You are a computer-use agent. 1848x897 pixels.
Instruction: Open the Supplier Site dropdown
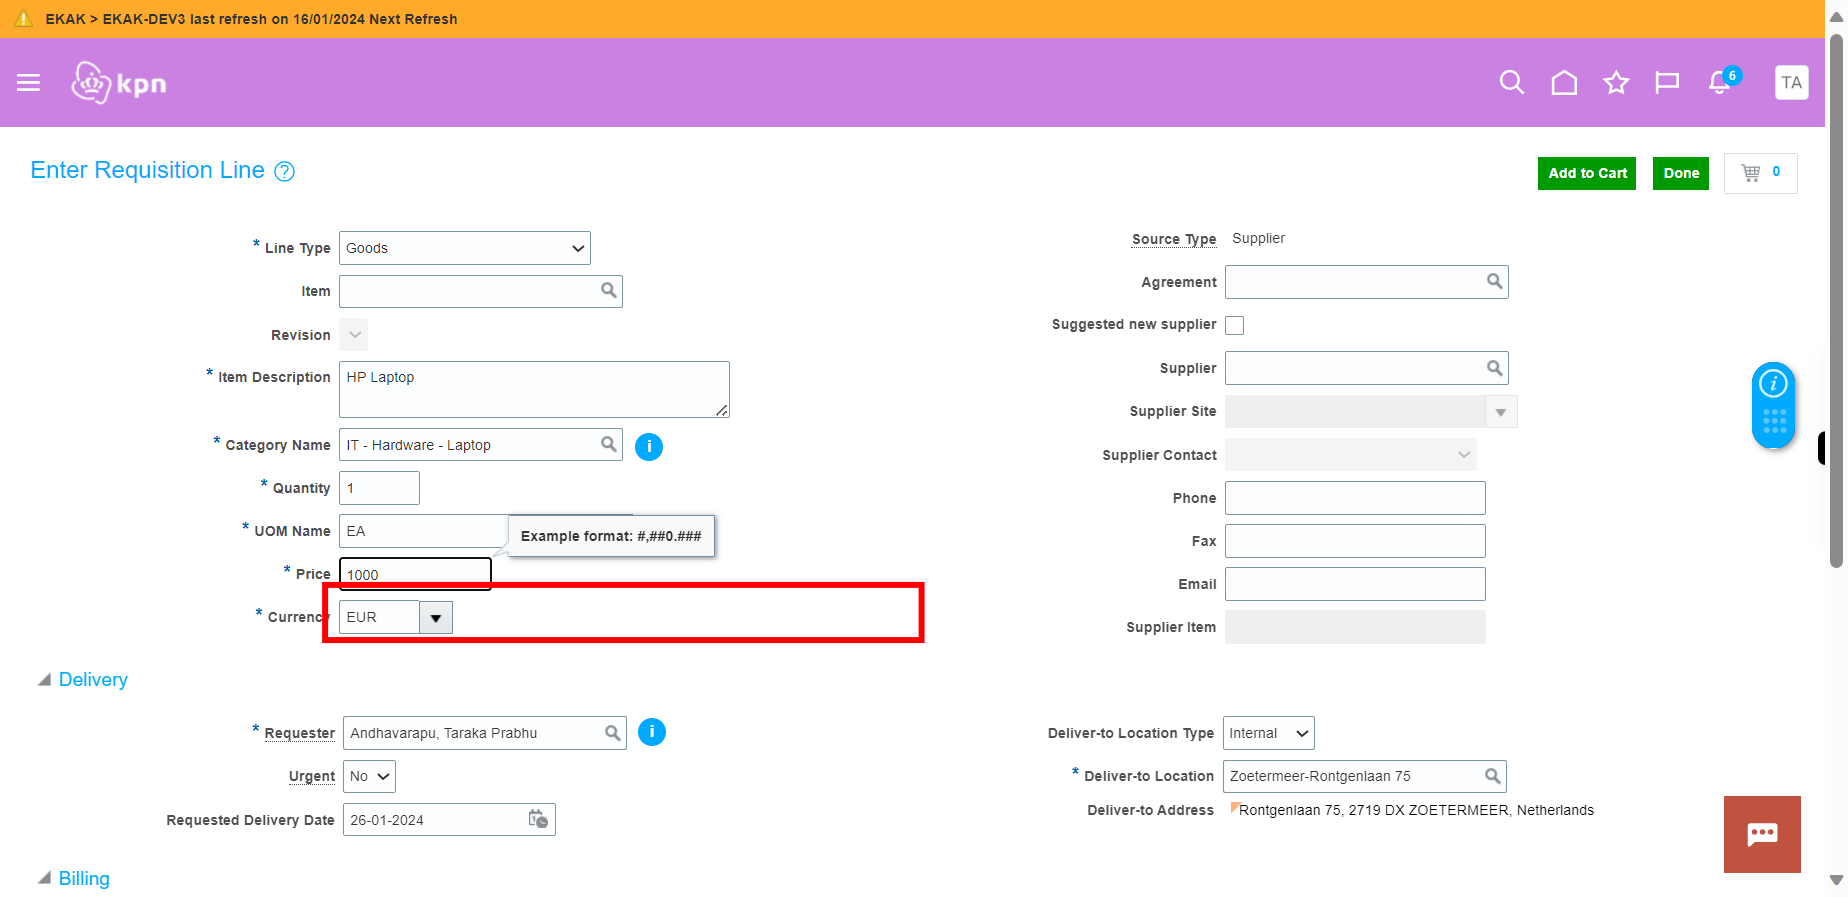click(x=1501, y=412)
